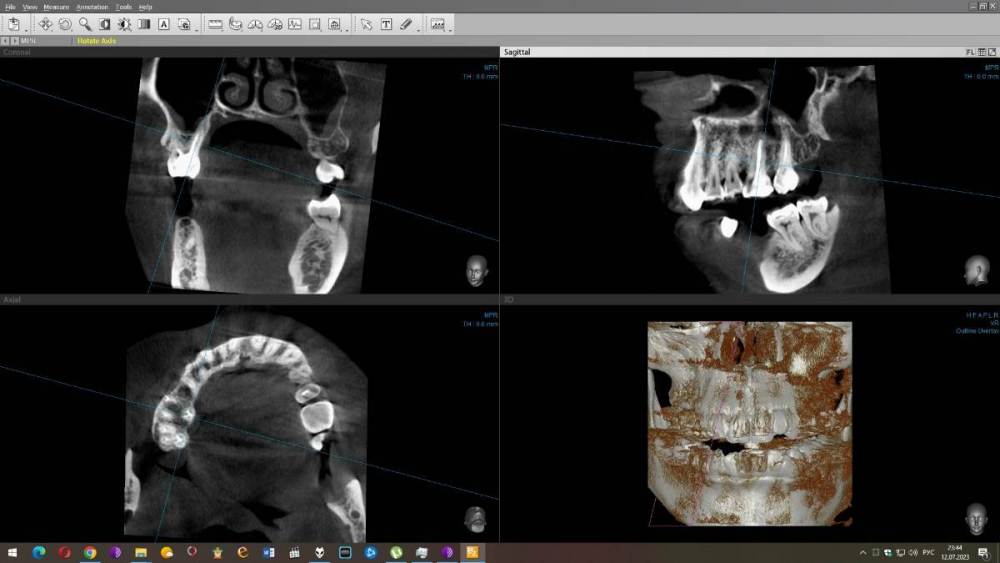Screen dimensions: 1000x563
Task: Click the left arrow button beside MPR
Action: (x=5, y=41)
